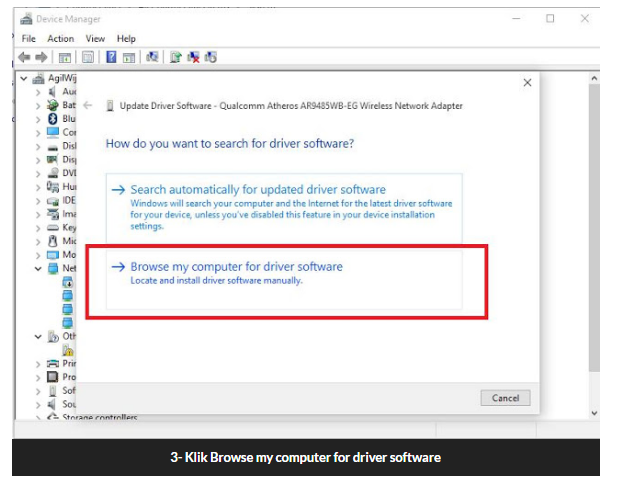Collapse the Network adapters chevron
The image size is (618, 488).
pyautogui.click(x=38, y=268)
